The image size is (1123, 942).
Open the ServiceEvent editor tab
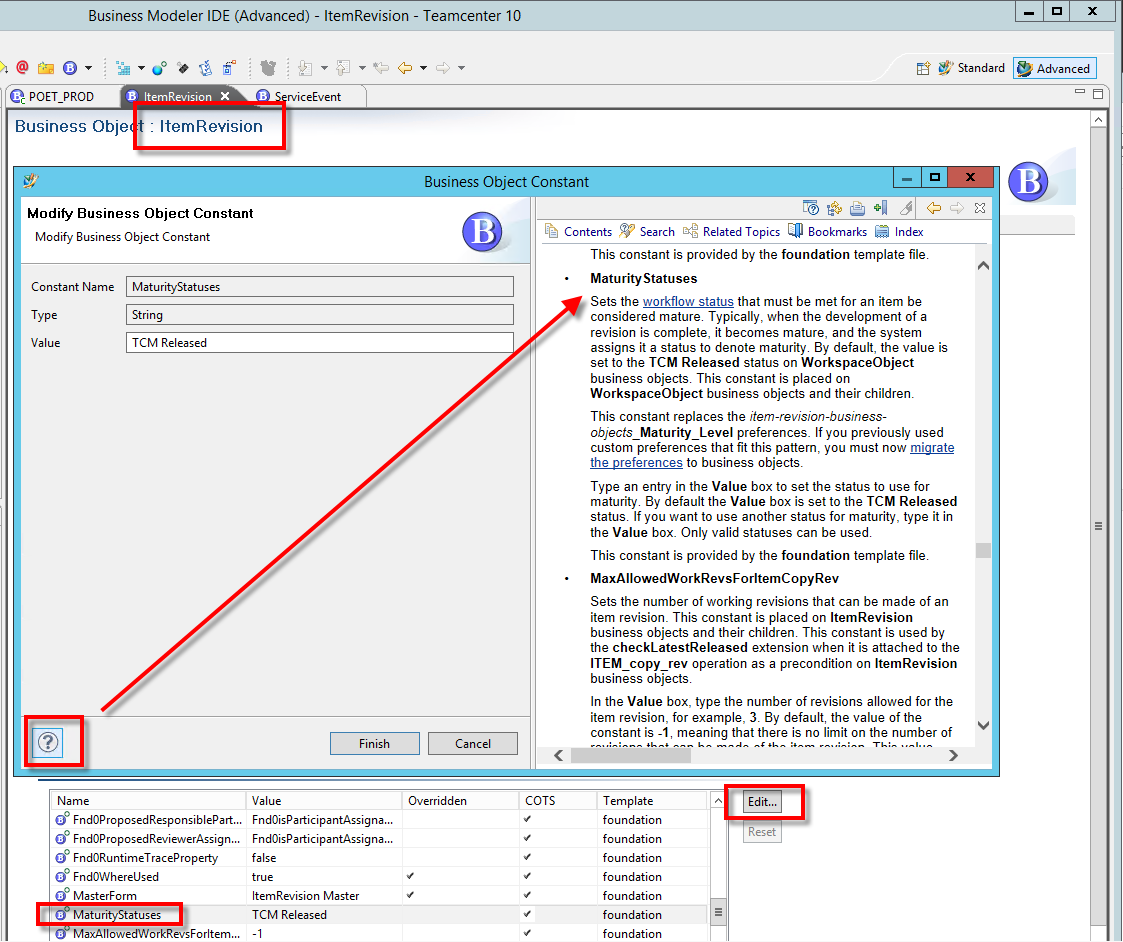tap(299, 97)
